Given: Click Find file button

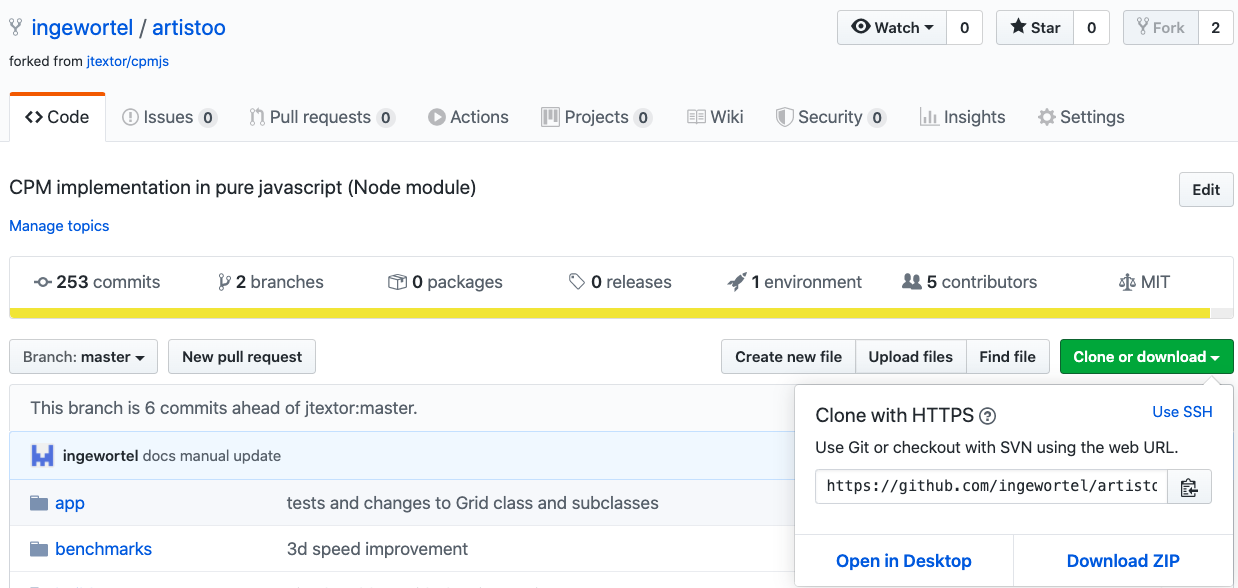Looking at the screenshot, I should coord(1008,357).
